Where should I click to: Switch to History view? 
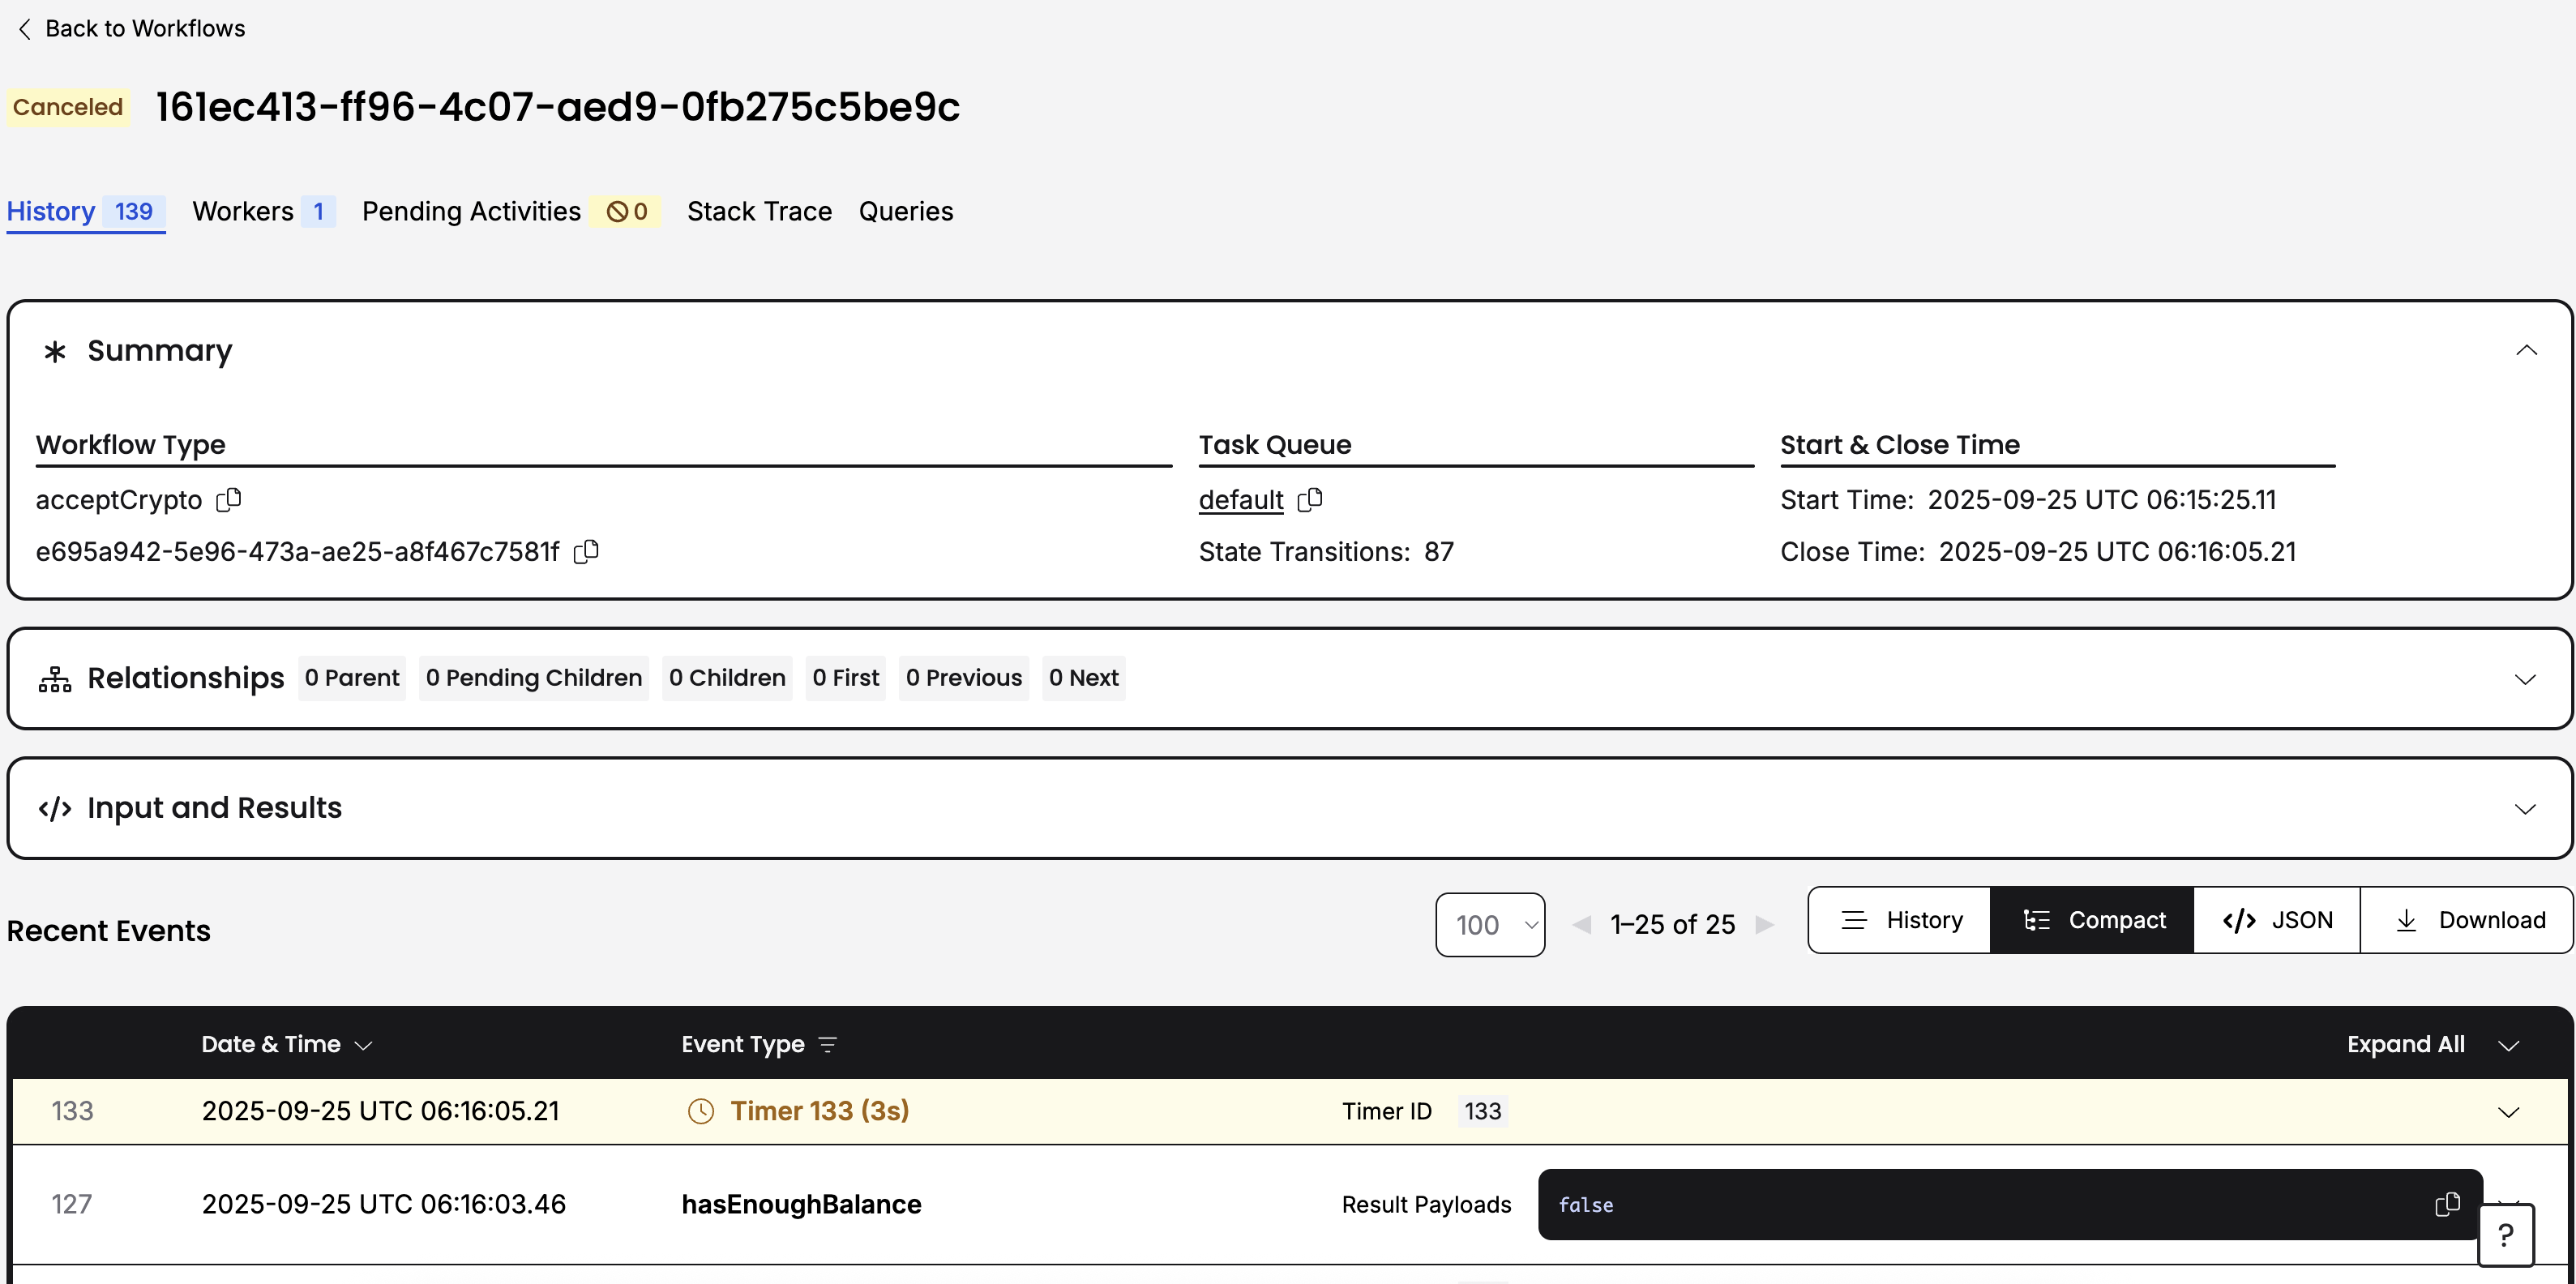pyautogui.click(x=1900, y=920)
